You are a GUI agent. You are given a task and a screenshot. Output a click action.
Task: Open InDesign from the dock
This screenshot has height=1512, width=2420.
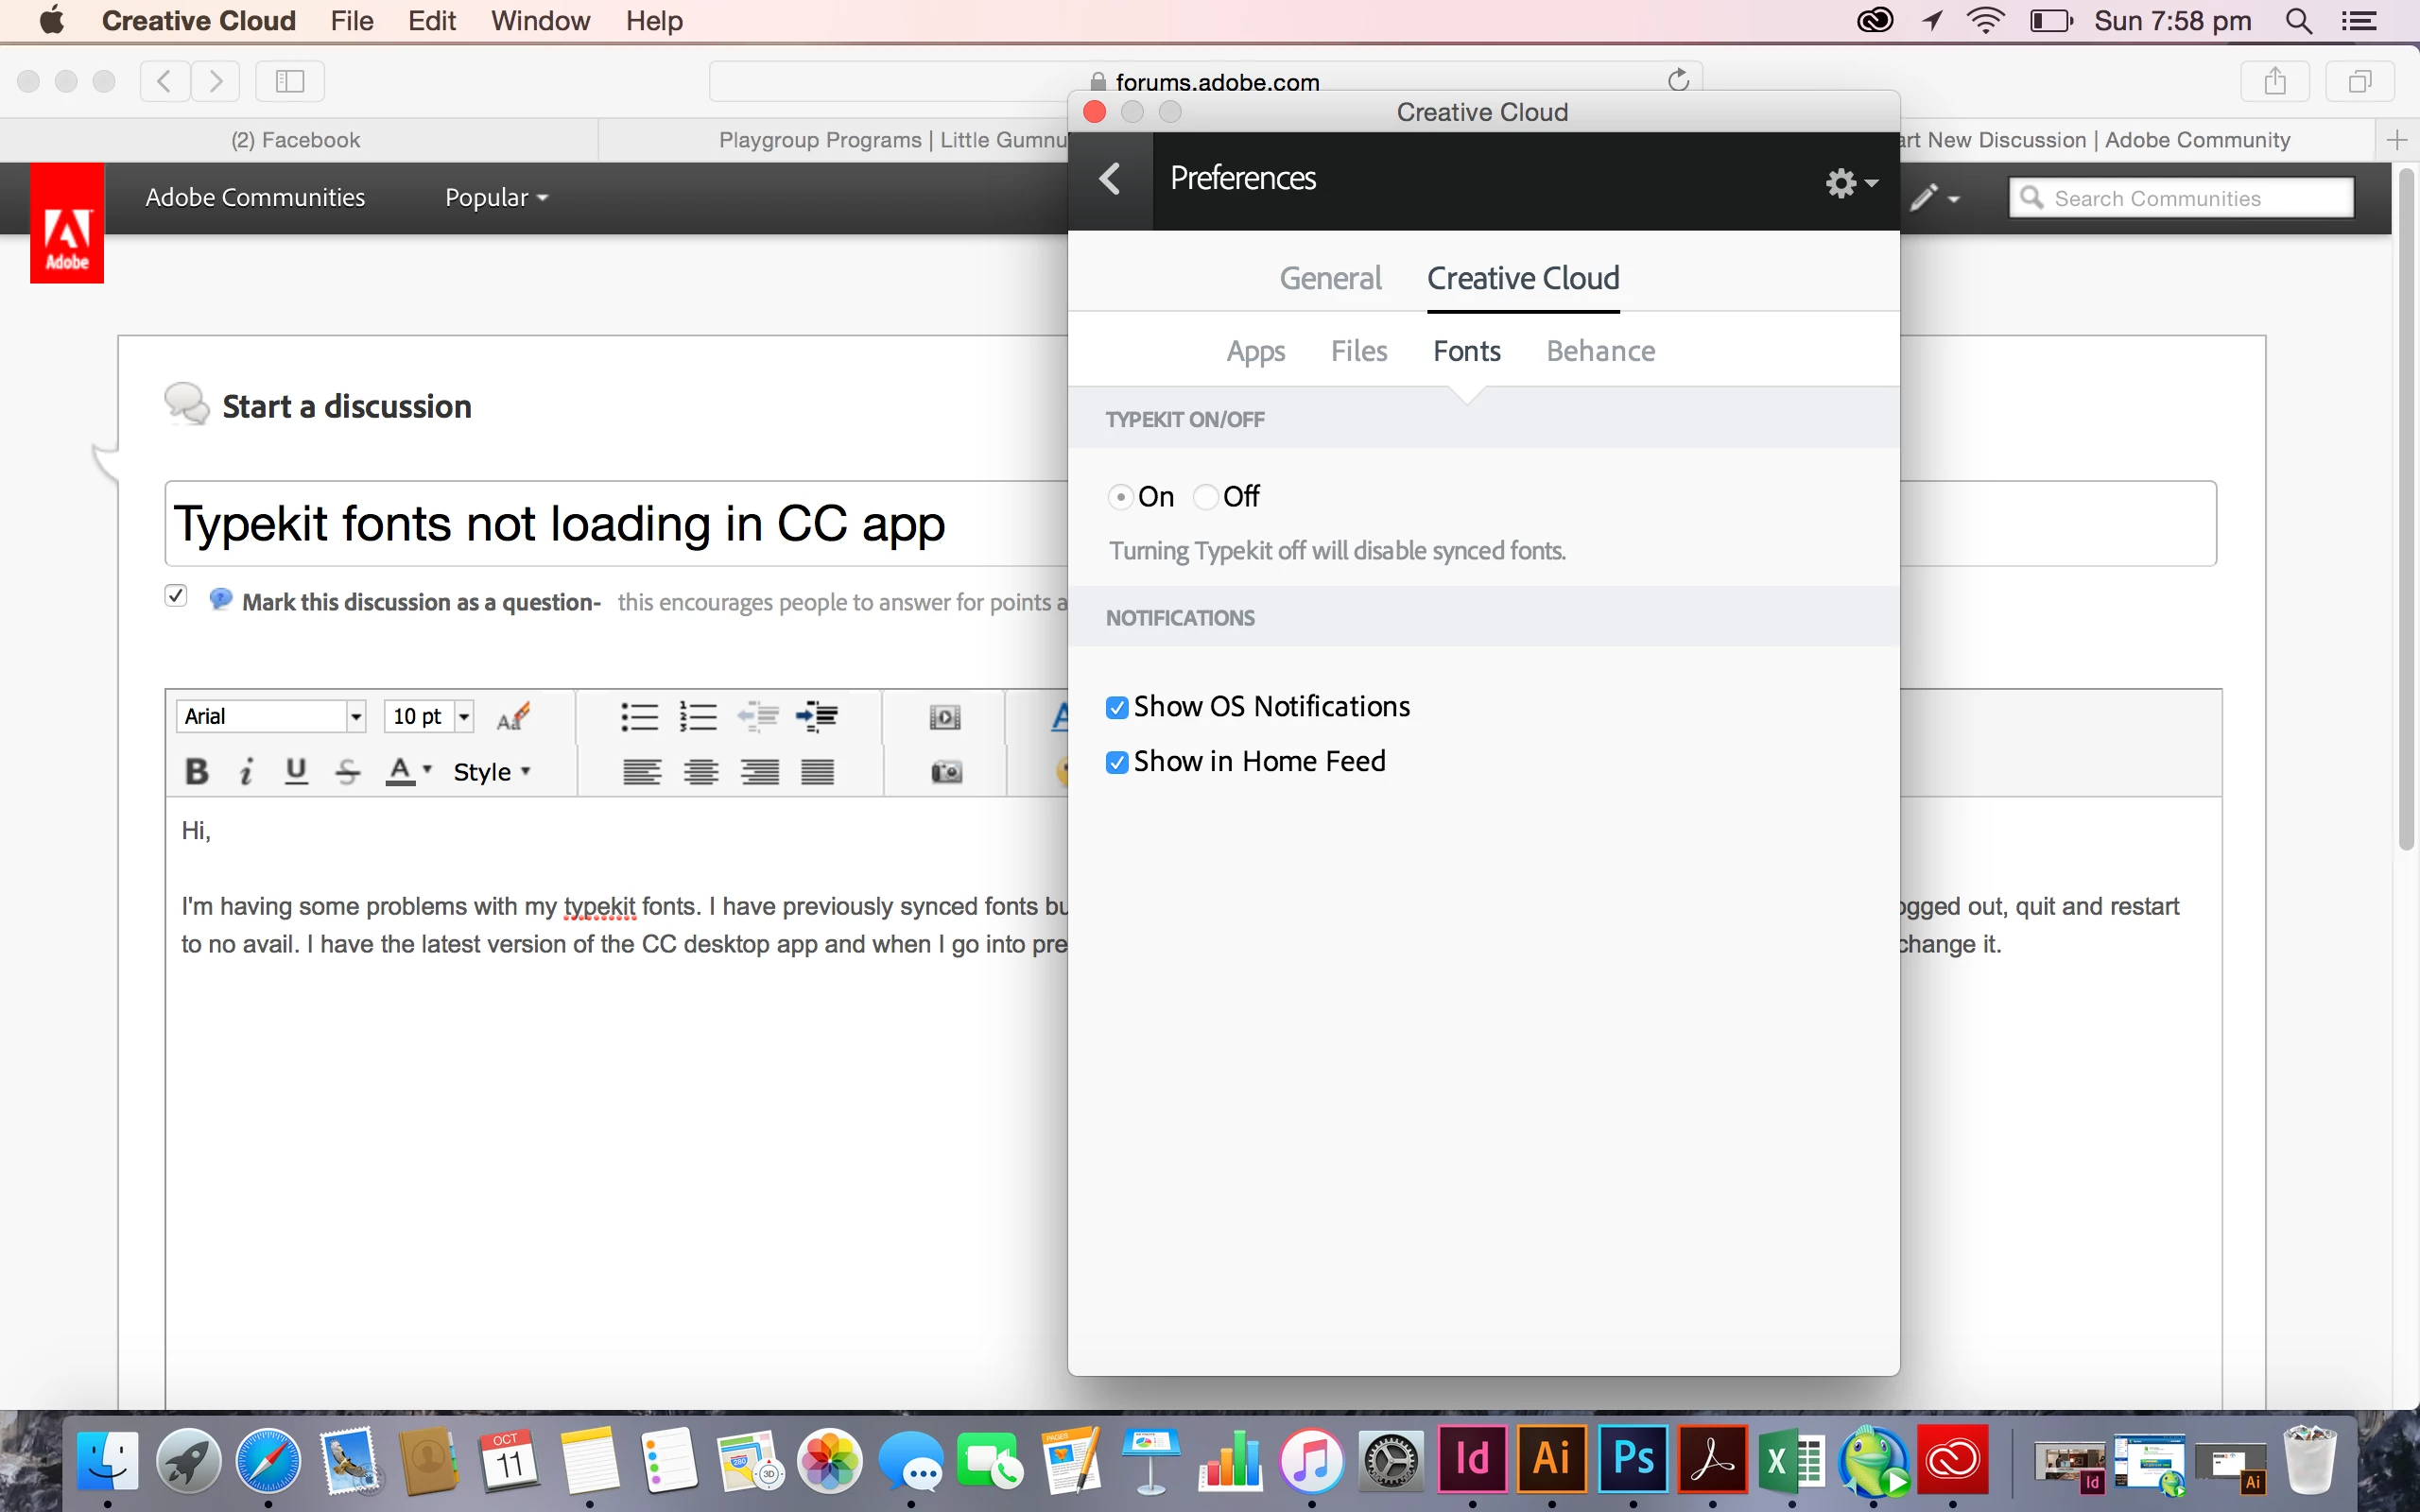tap(1472, 1460)
